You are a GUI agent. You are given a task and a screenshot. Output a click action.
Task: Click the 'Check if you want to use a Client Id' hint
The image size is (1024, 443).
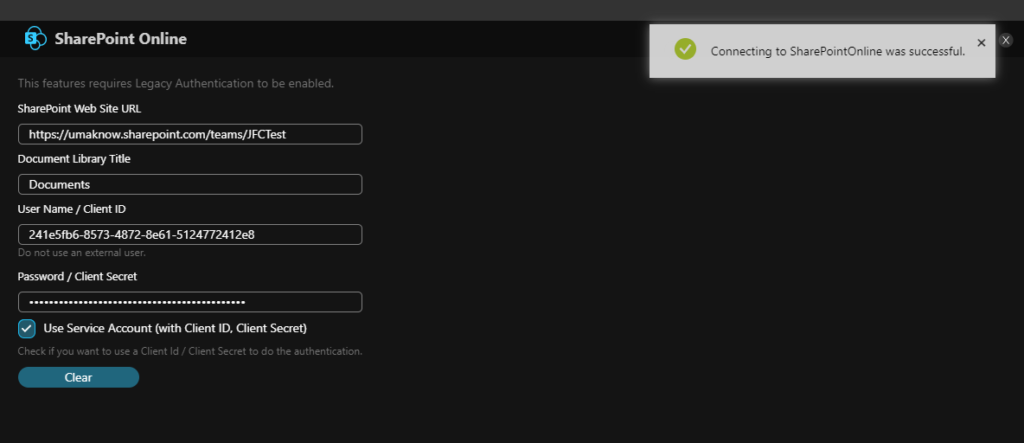190,352
